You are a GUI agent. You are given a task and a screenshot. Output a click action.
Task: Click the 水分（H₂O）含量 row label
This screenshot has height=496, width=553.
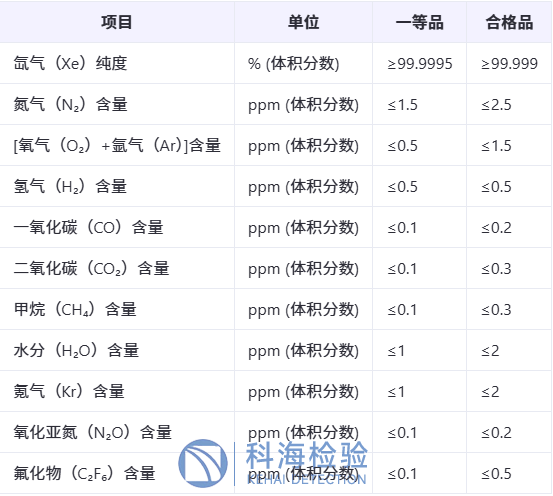tap(76, 351)
